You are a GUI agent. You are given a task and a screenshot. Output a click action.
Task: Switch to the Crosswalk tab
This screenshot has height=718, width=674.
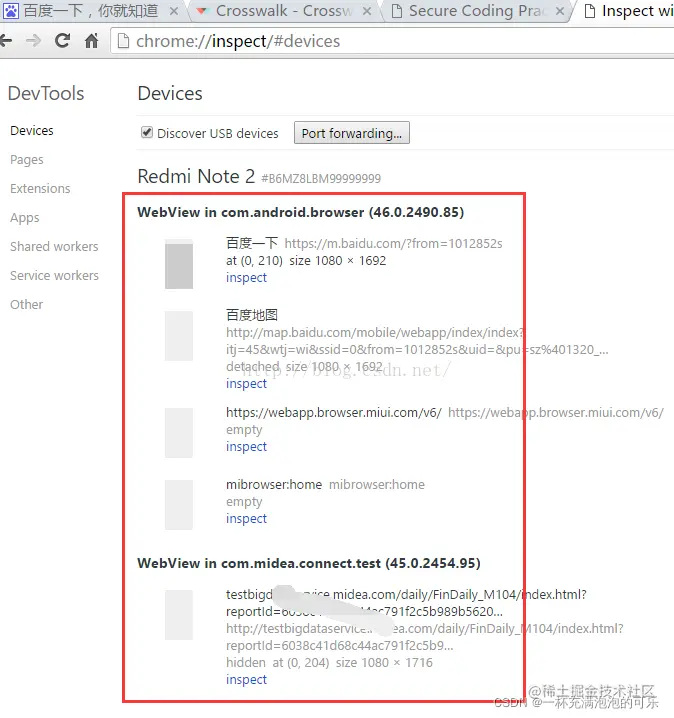[x=284, y=11]
